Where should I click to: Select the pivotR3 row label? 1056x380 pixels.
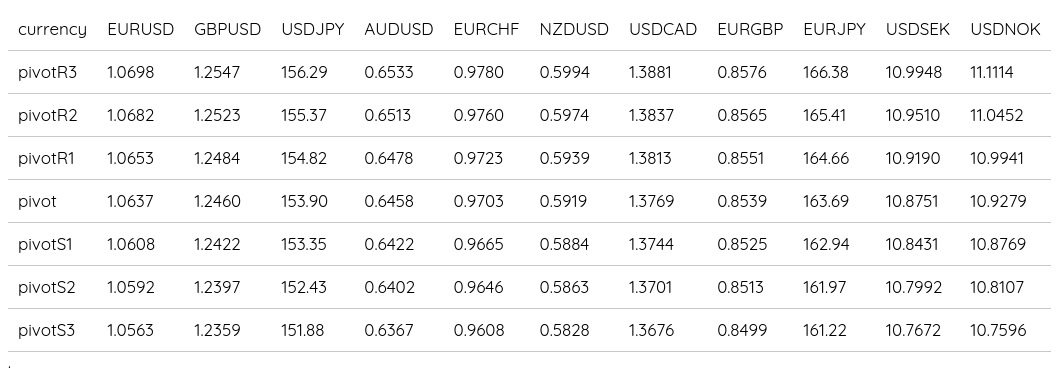click(48, 72)
